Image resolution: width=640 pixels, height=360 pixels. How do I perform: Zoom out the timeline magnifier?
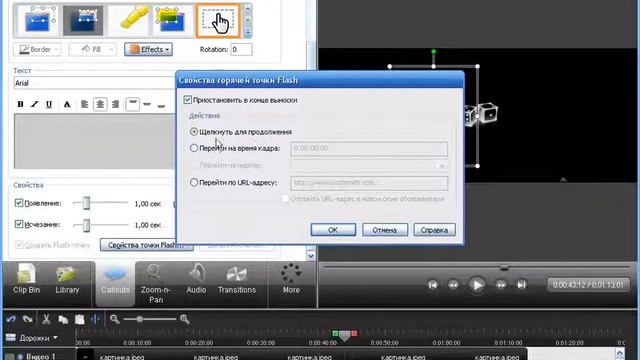115,319
